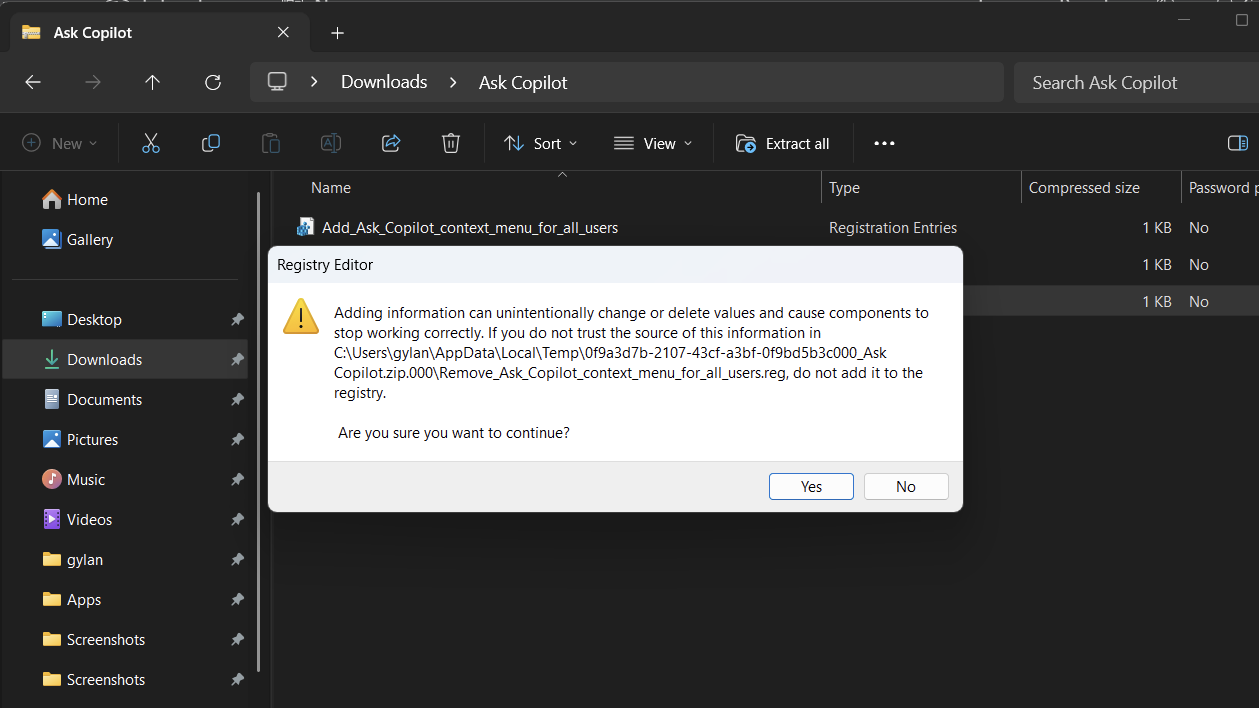1259x708 pixels.
Task: Open the View dropdown menu
Action: (x=653, y=143)
